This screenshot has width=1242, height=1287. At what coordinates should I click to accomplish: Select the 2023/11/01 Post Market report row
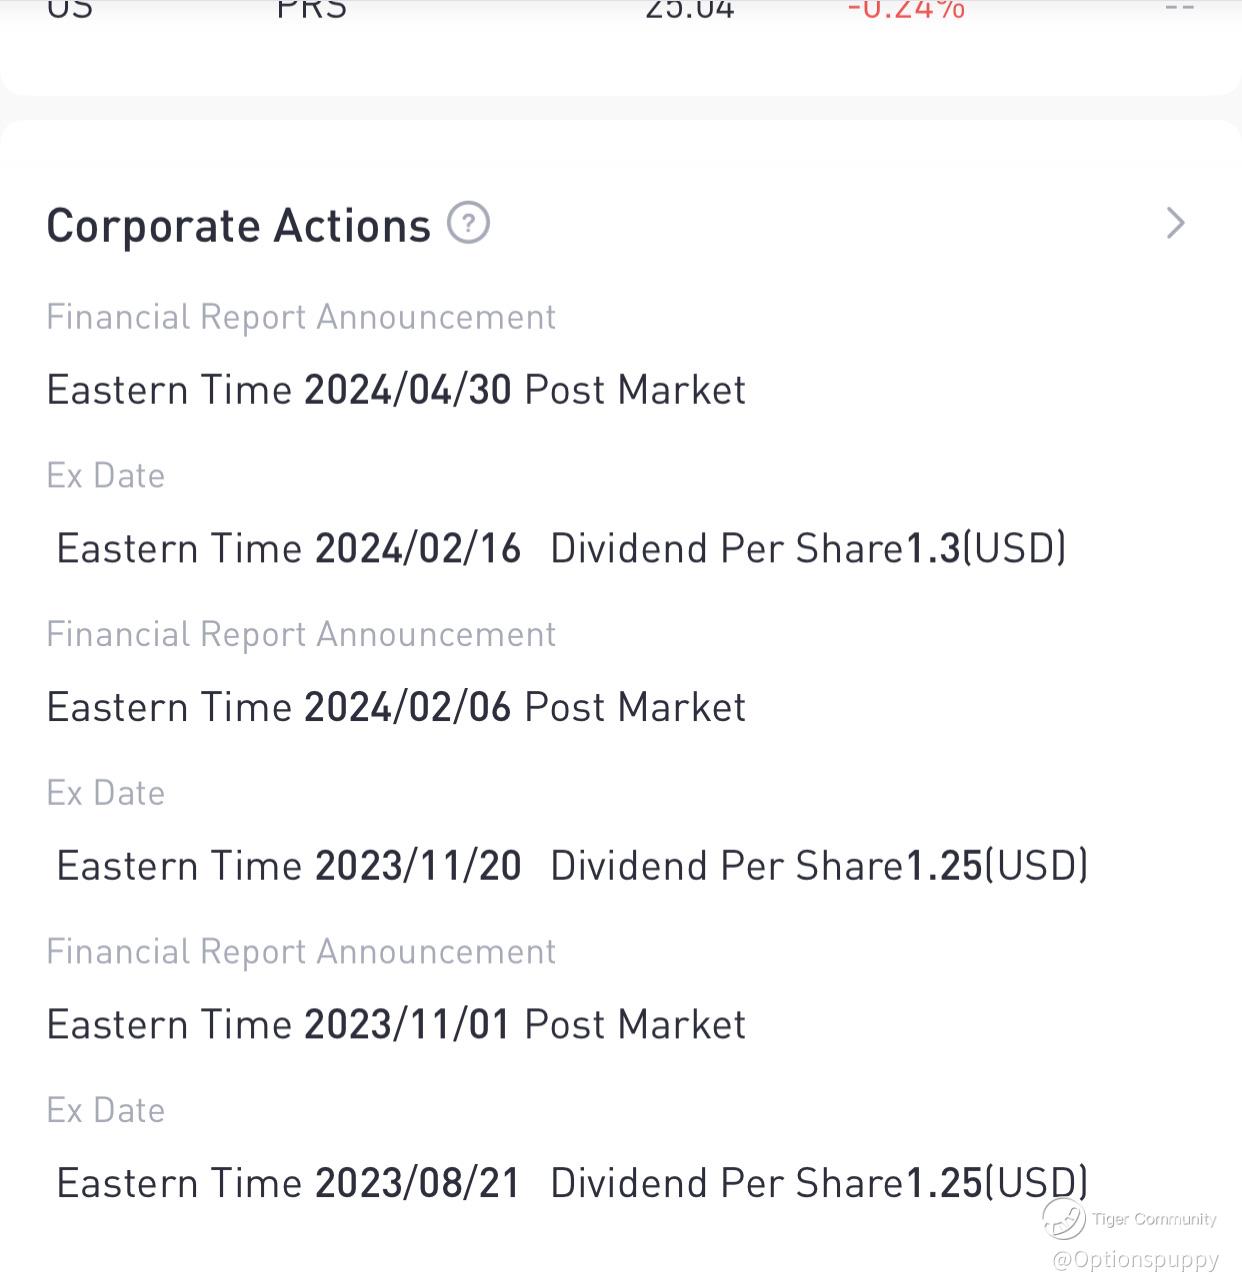tap(396, 1024)
